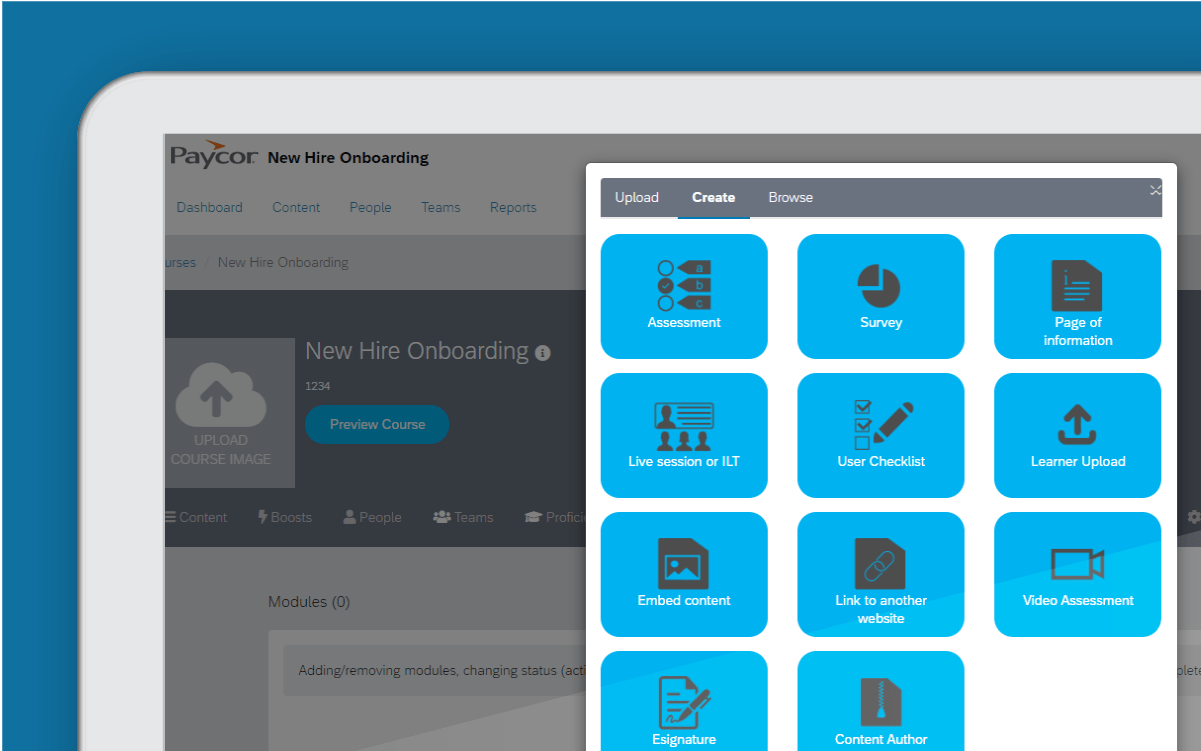The height and width of the screenshot is (751, 1201).
Task: Click the course code 1234
Action: (x=317, y=385)
